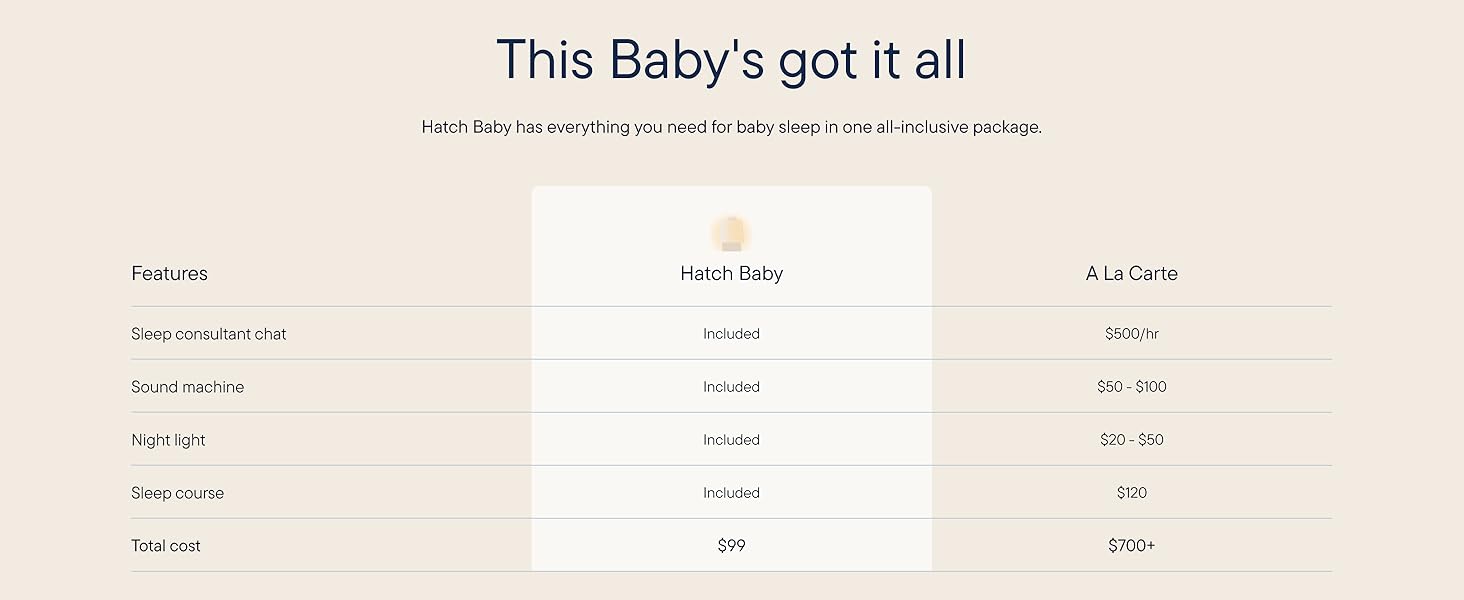The width and height of the screenshot is (1464, 600).
Task: Click the Hatch Baby all-inclusive package subtitle
Action: coord(731,128)
